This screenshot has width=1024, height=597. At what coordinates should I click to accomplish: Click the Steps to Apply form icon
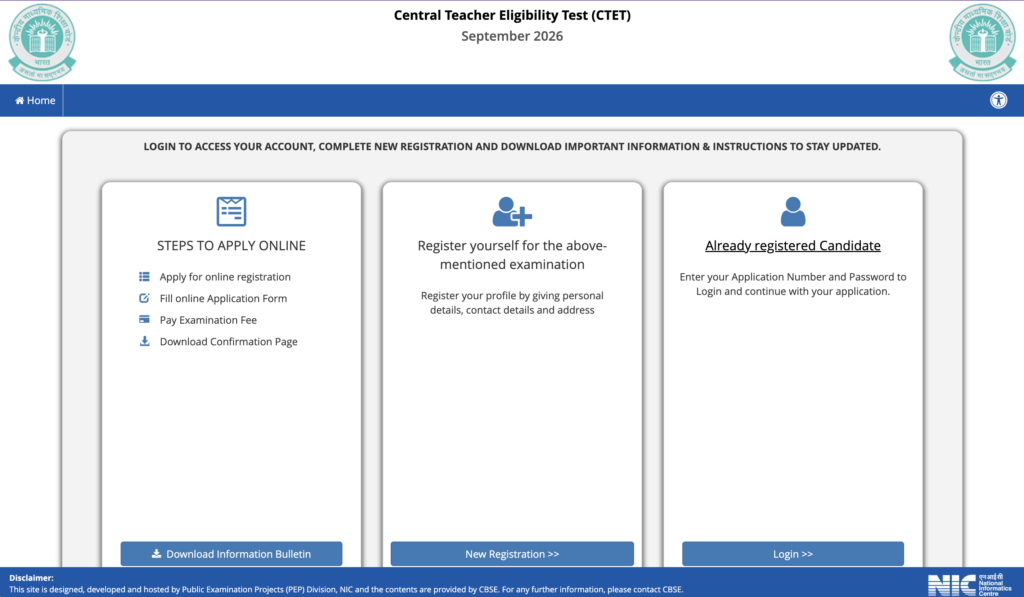coord(231,212)
